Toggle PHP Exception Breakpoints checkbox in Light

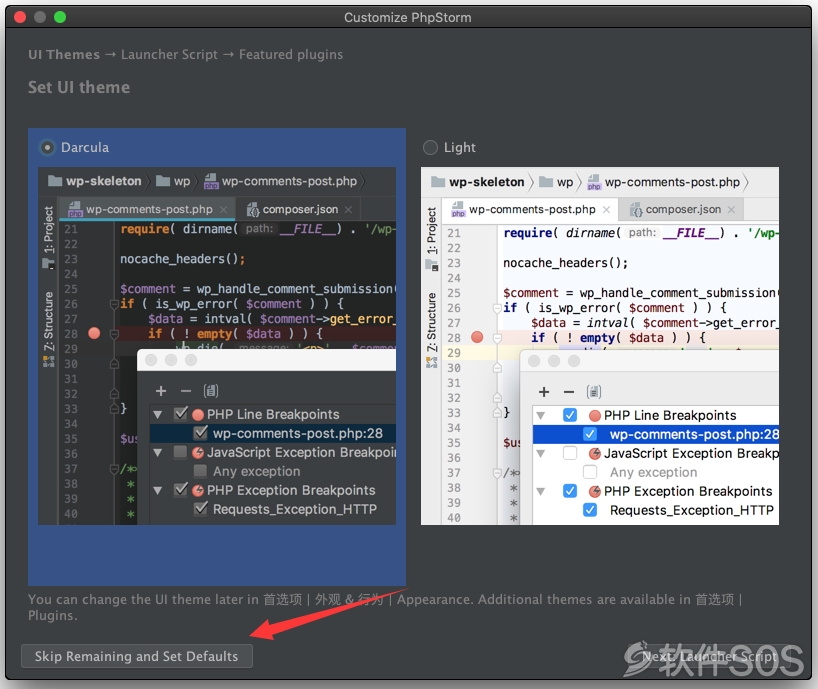click(x=570, y=491)
